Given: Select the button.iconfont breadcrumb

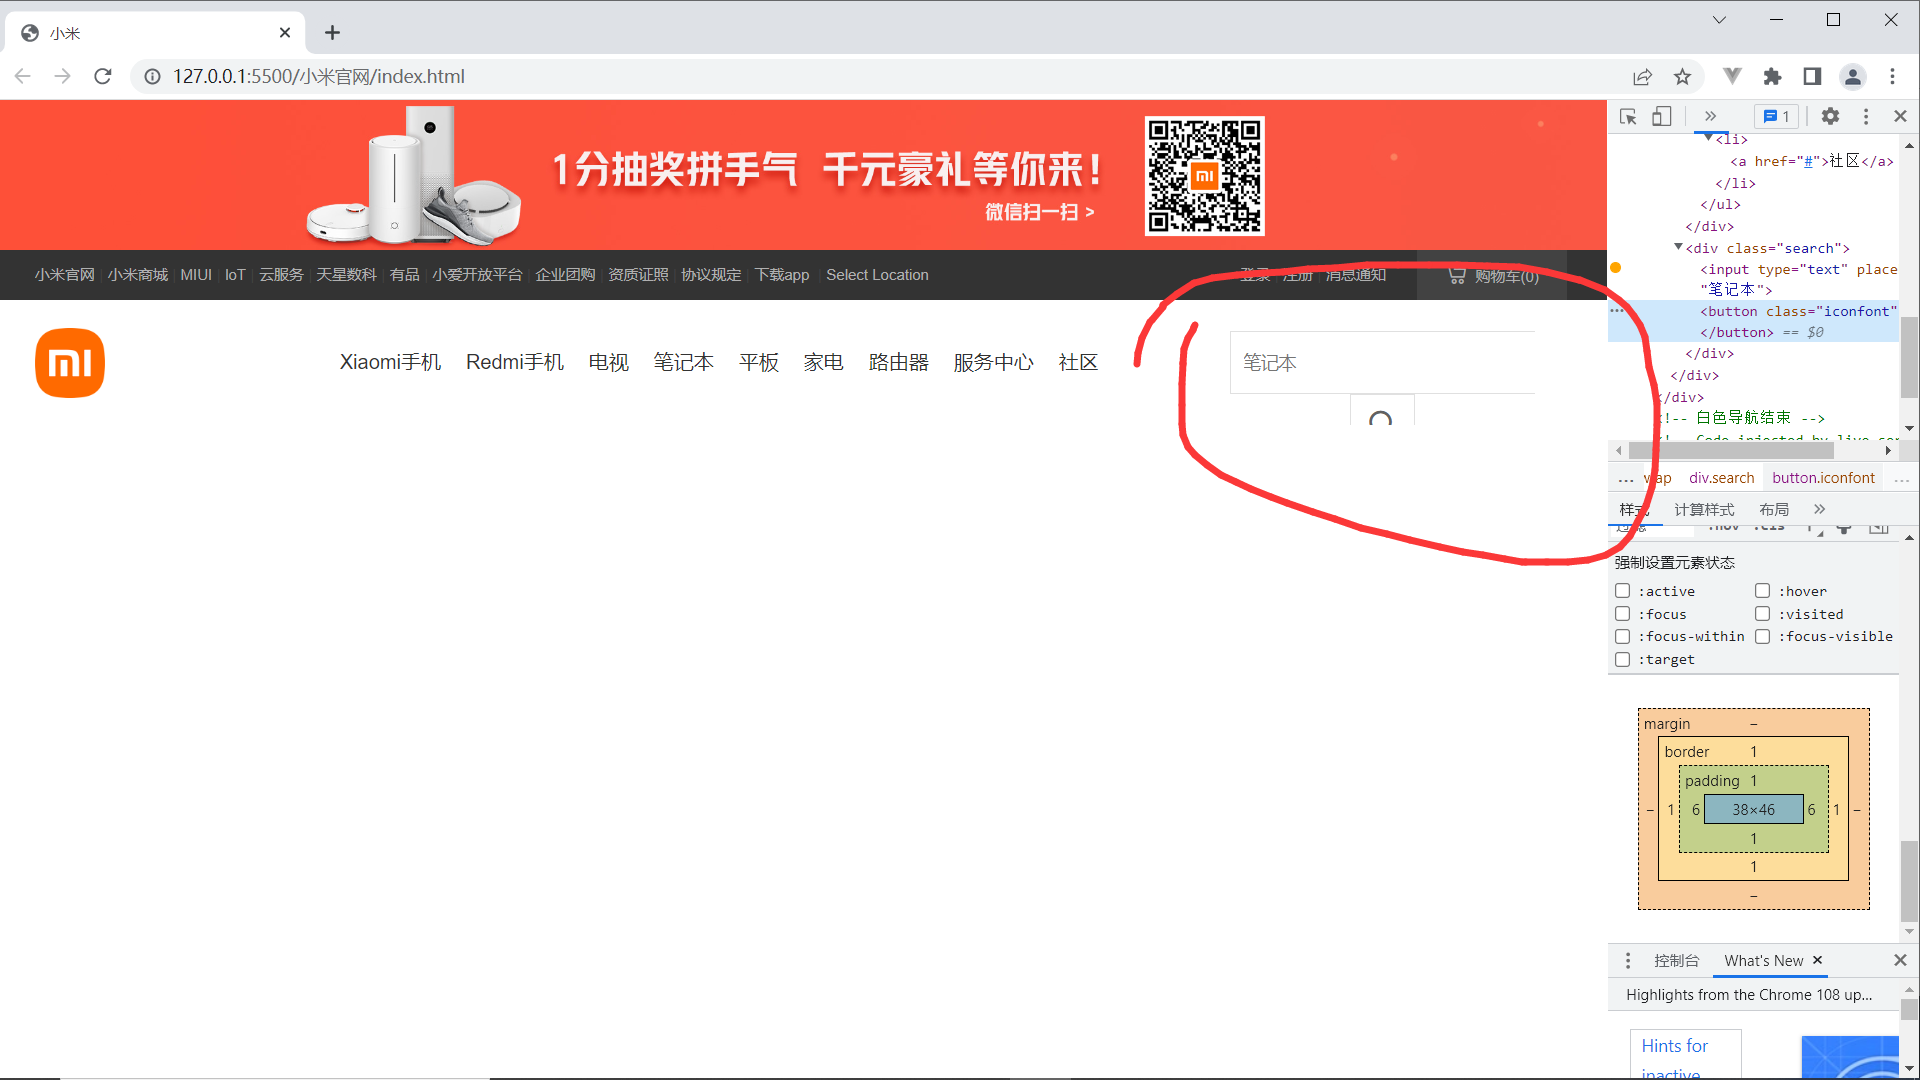Looking at the screenshot, I should coord(1823,478).
